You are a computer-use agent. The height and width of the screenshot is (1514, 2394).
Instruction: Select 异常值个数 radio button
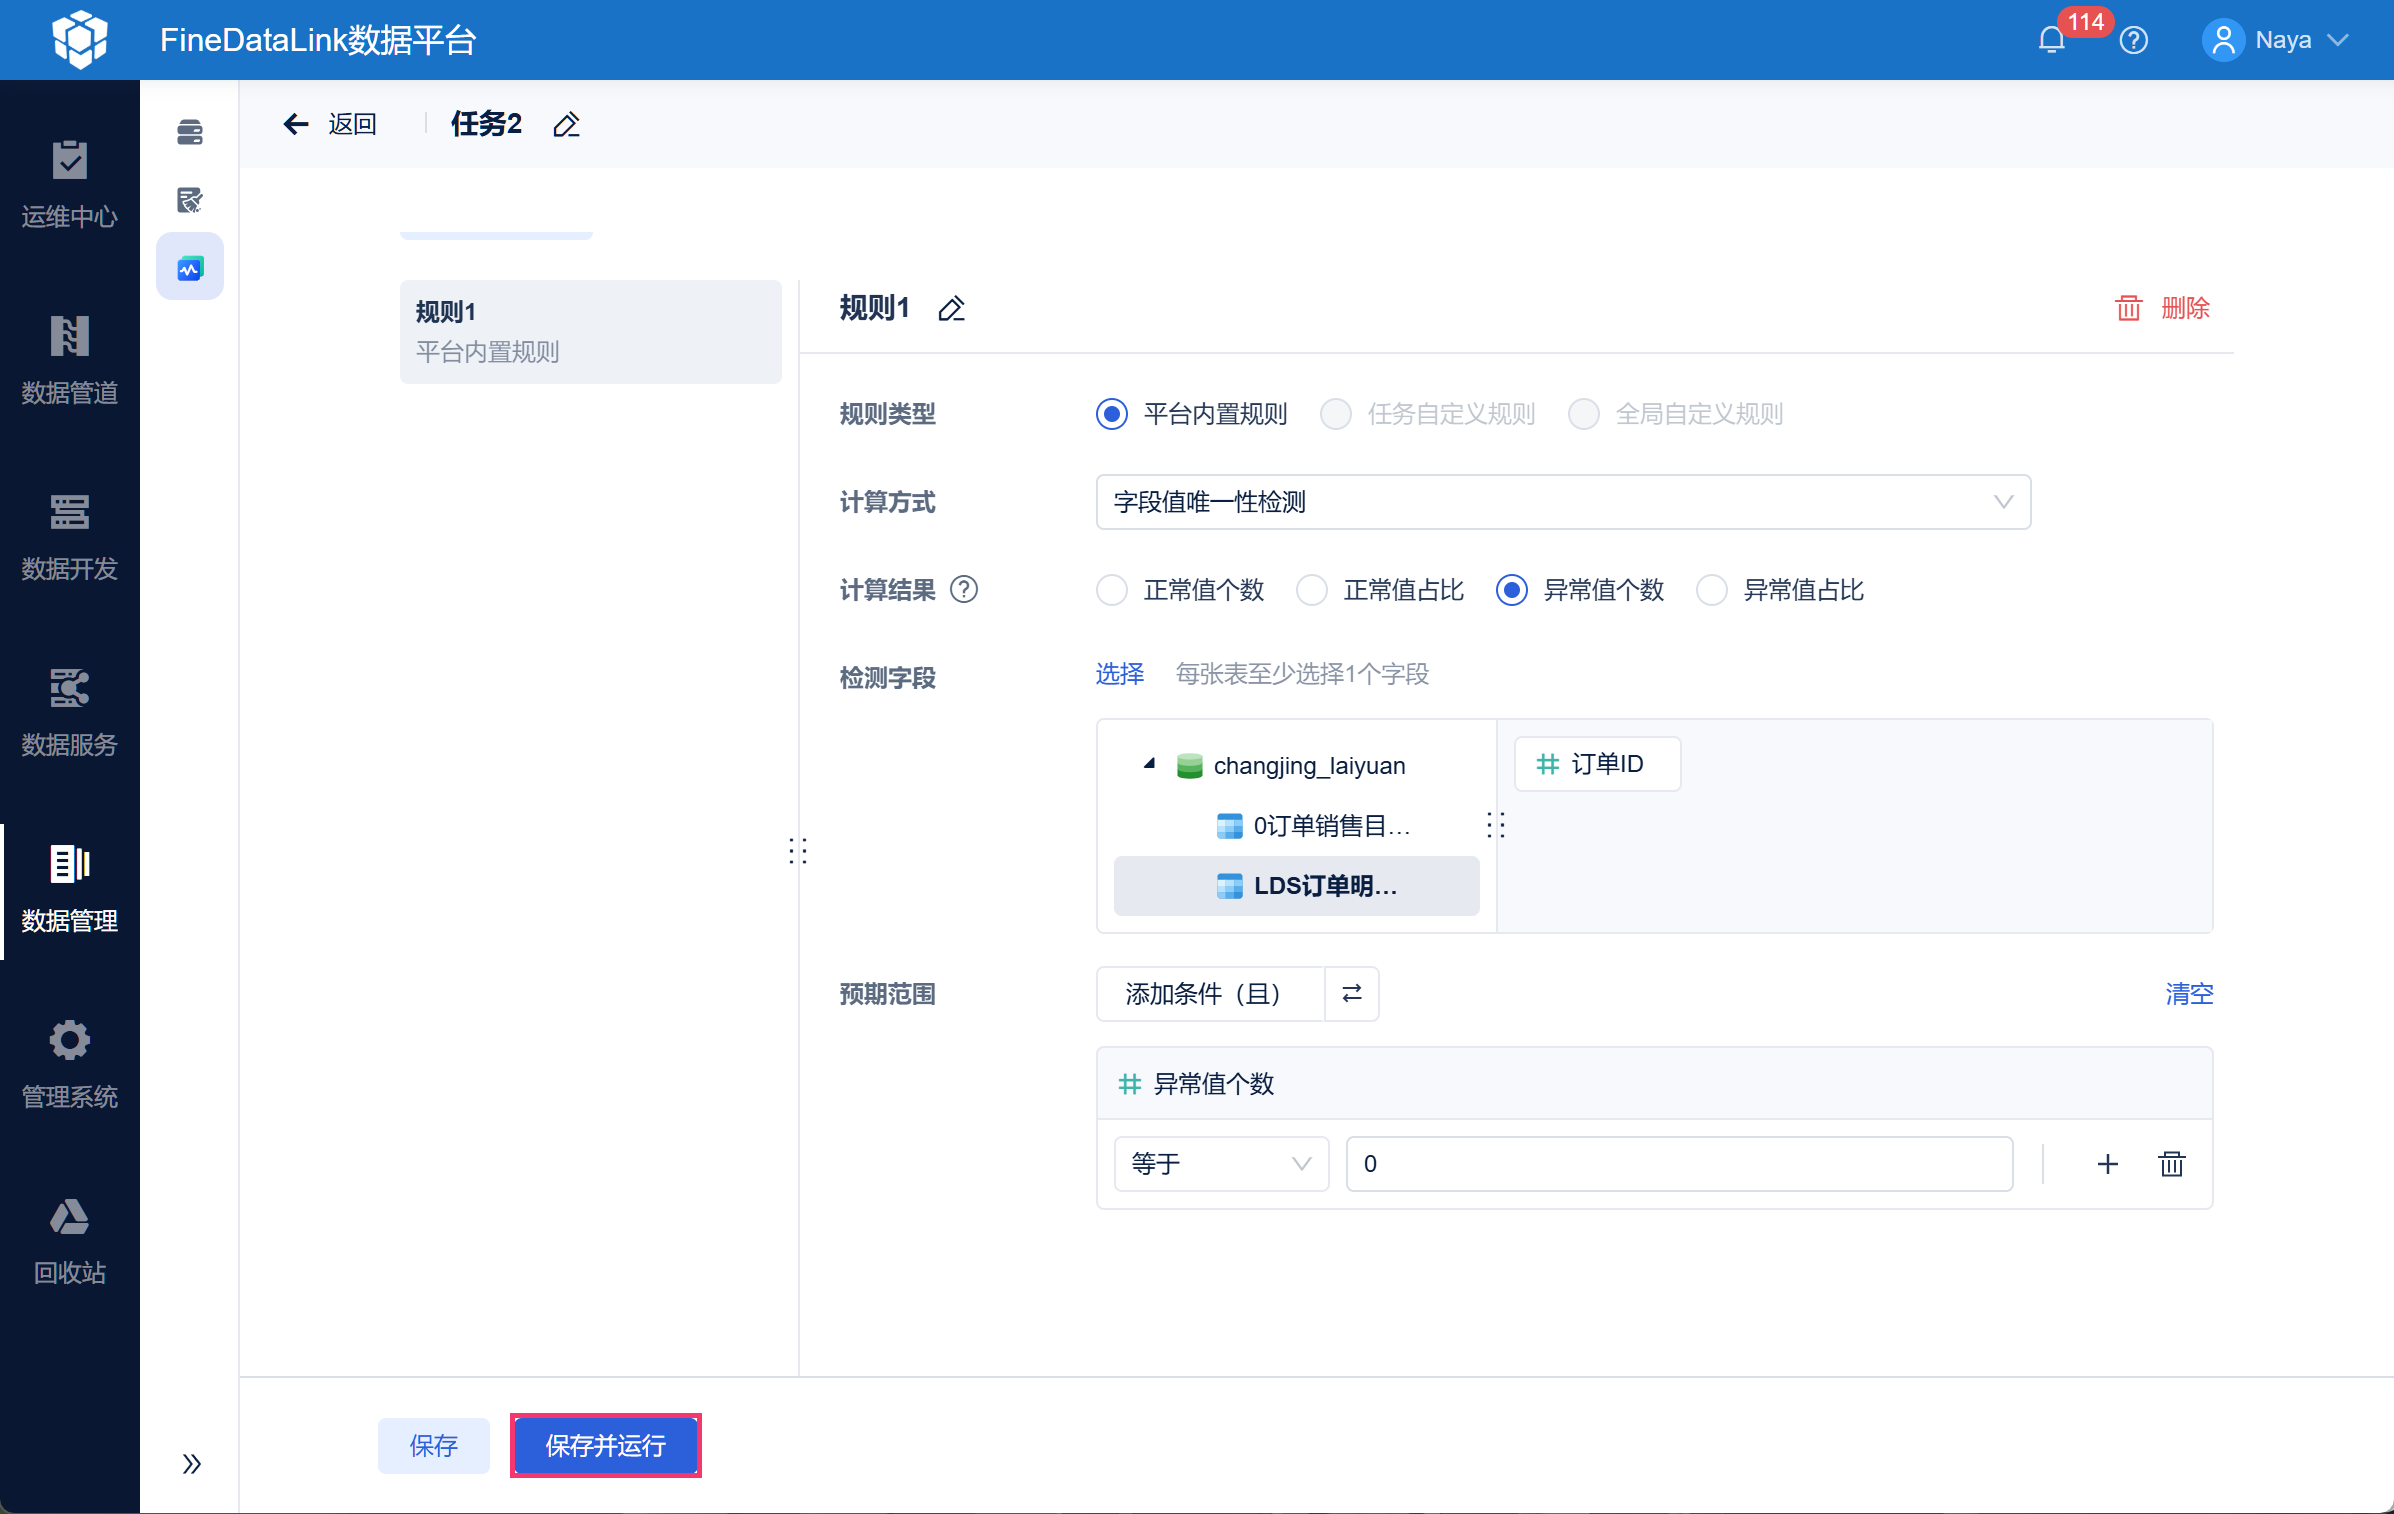[1511, 590]
